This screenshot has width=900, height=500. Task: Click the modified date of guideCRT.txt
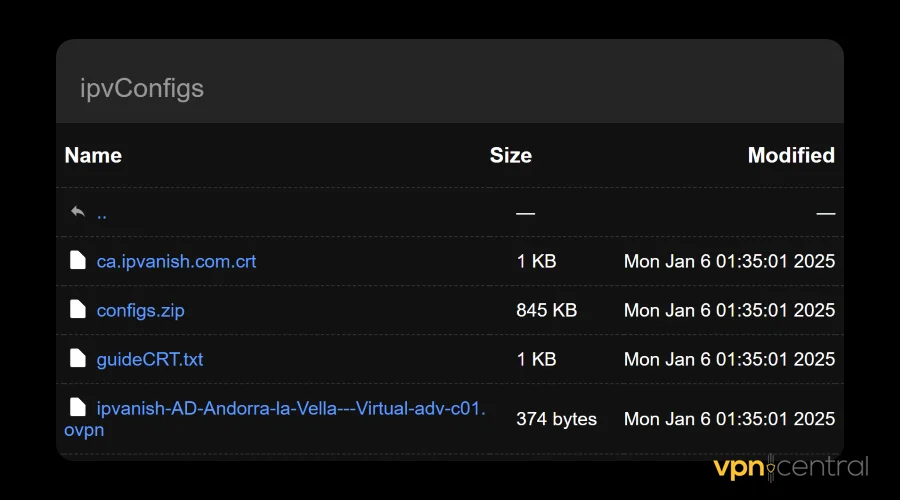(729, 358)
